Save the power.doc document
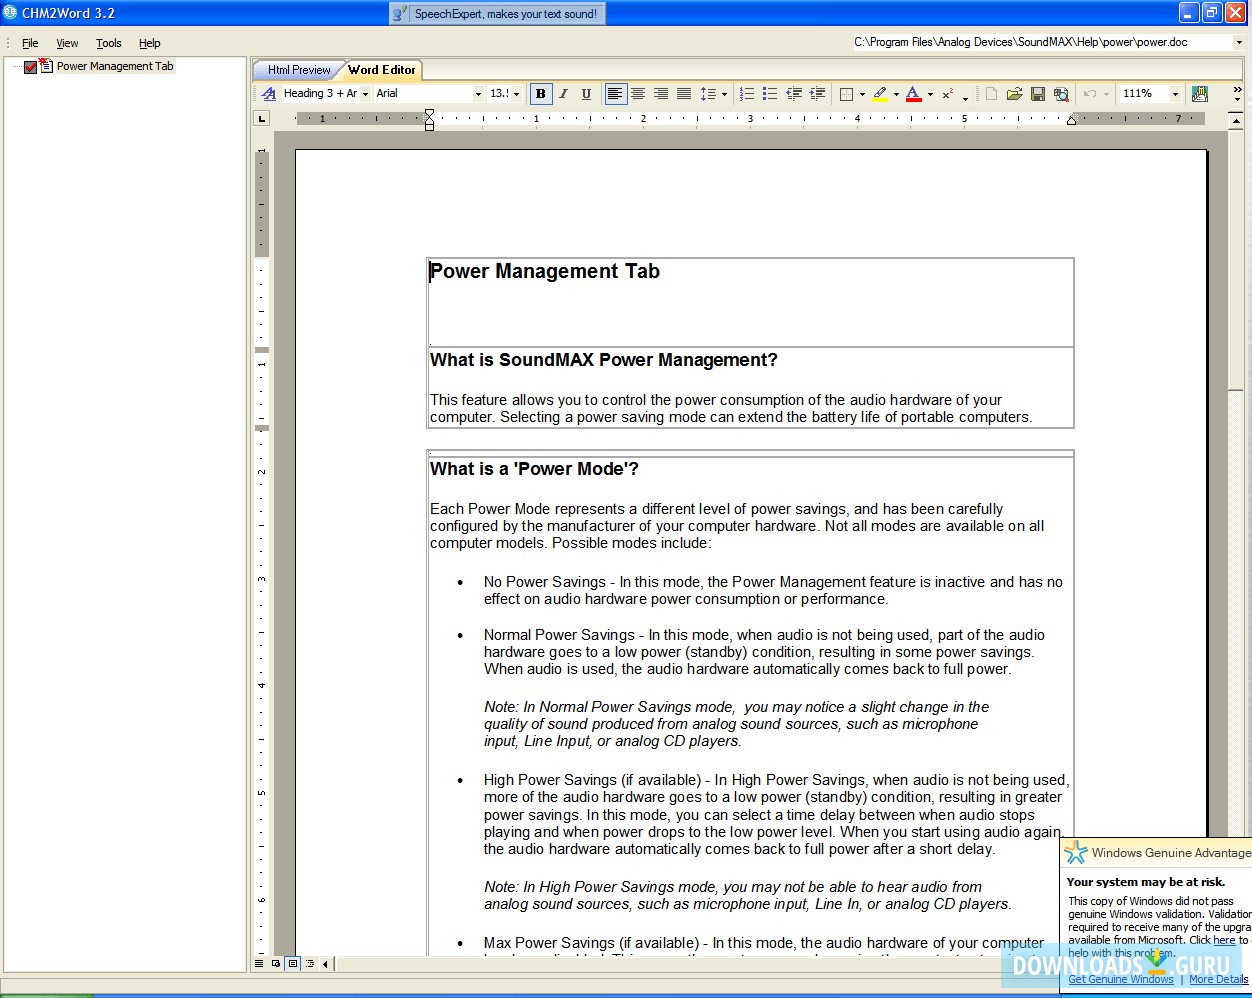Viewport: 1252px width, 998px height. (1039, 93)
